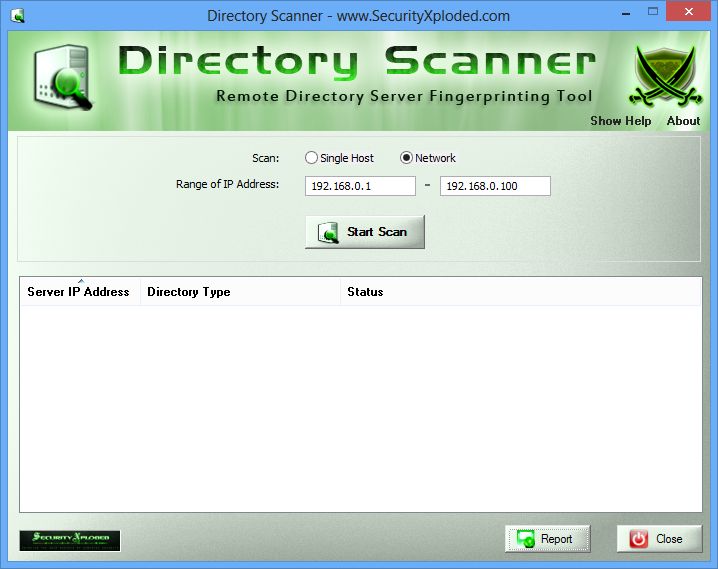Click the Report button

[548, 539]
